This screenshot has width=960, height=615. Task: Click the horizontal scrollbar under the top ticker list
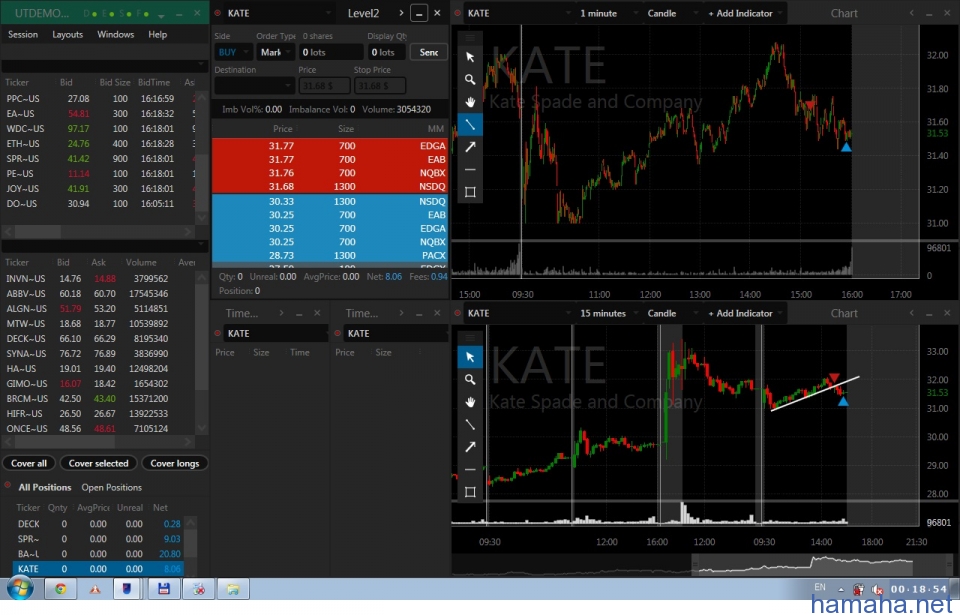tap(98, 232)
